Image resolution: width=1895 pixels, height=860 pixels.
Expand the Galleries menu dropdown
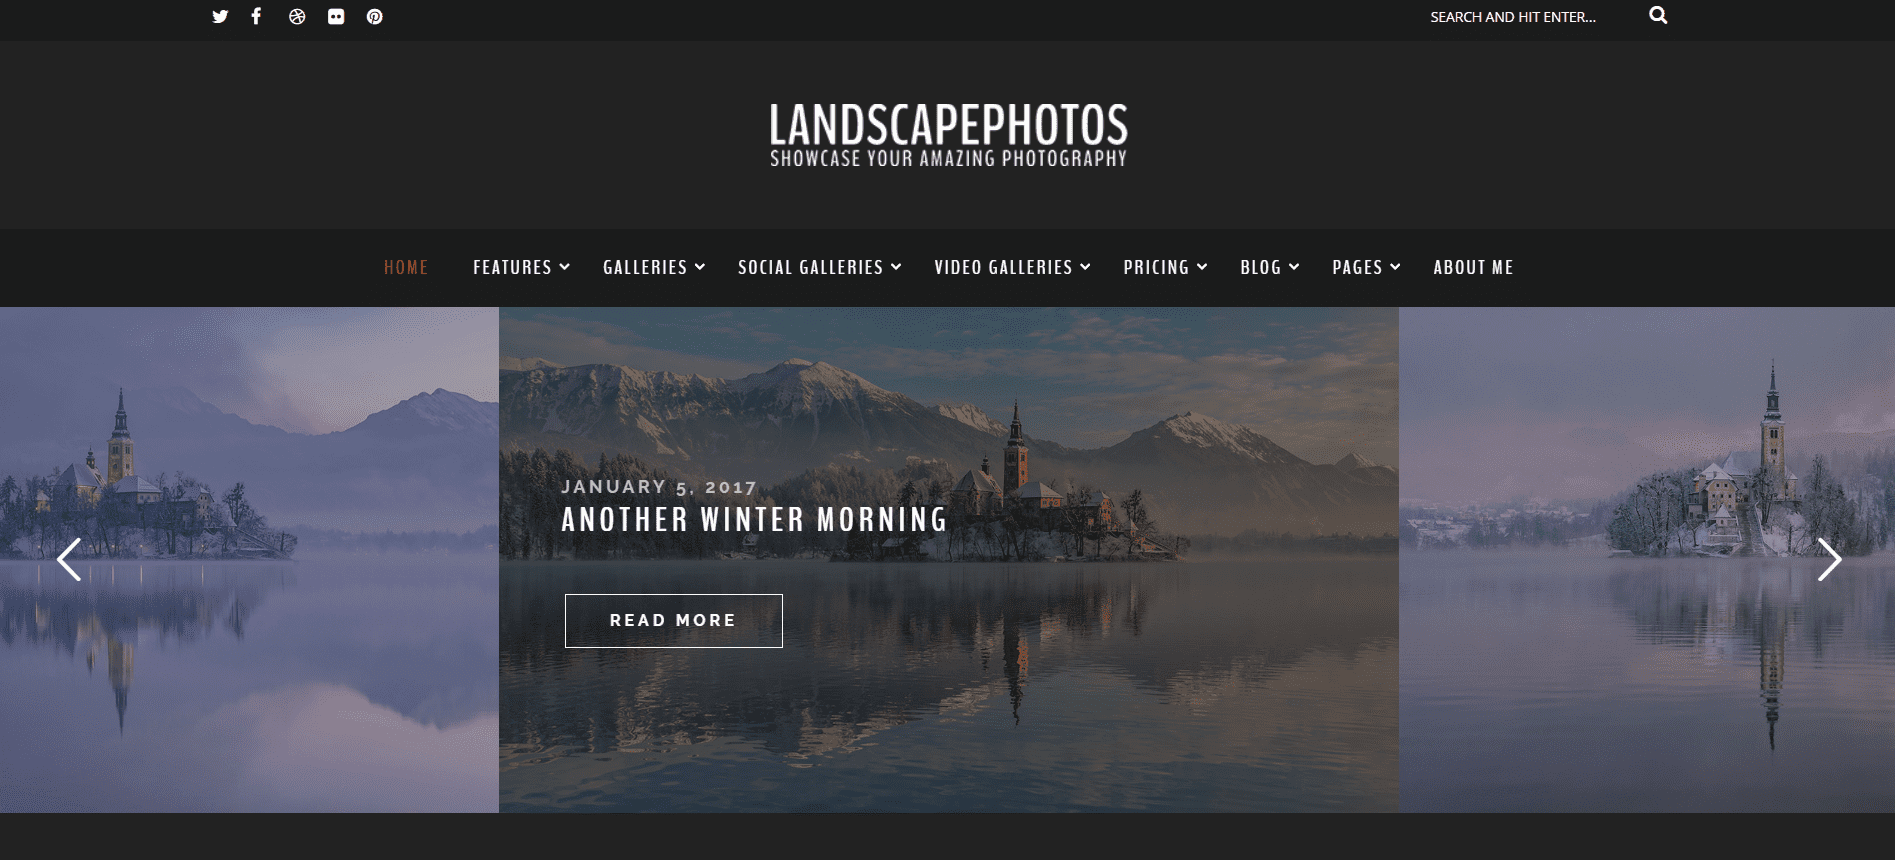click(654, 267)
